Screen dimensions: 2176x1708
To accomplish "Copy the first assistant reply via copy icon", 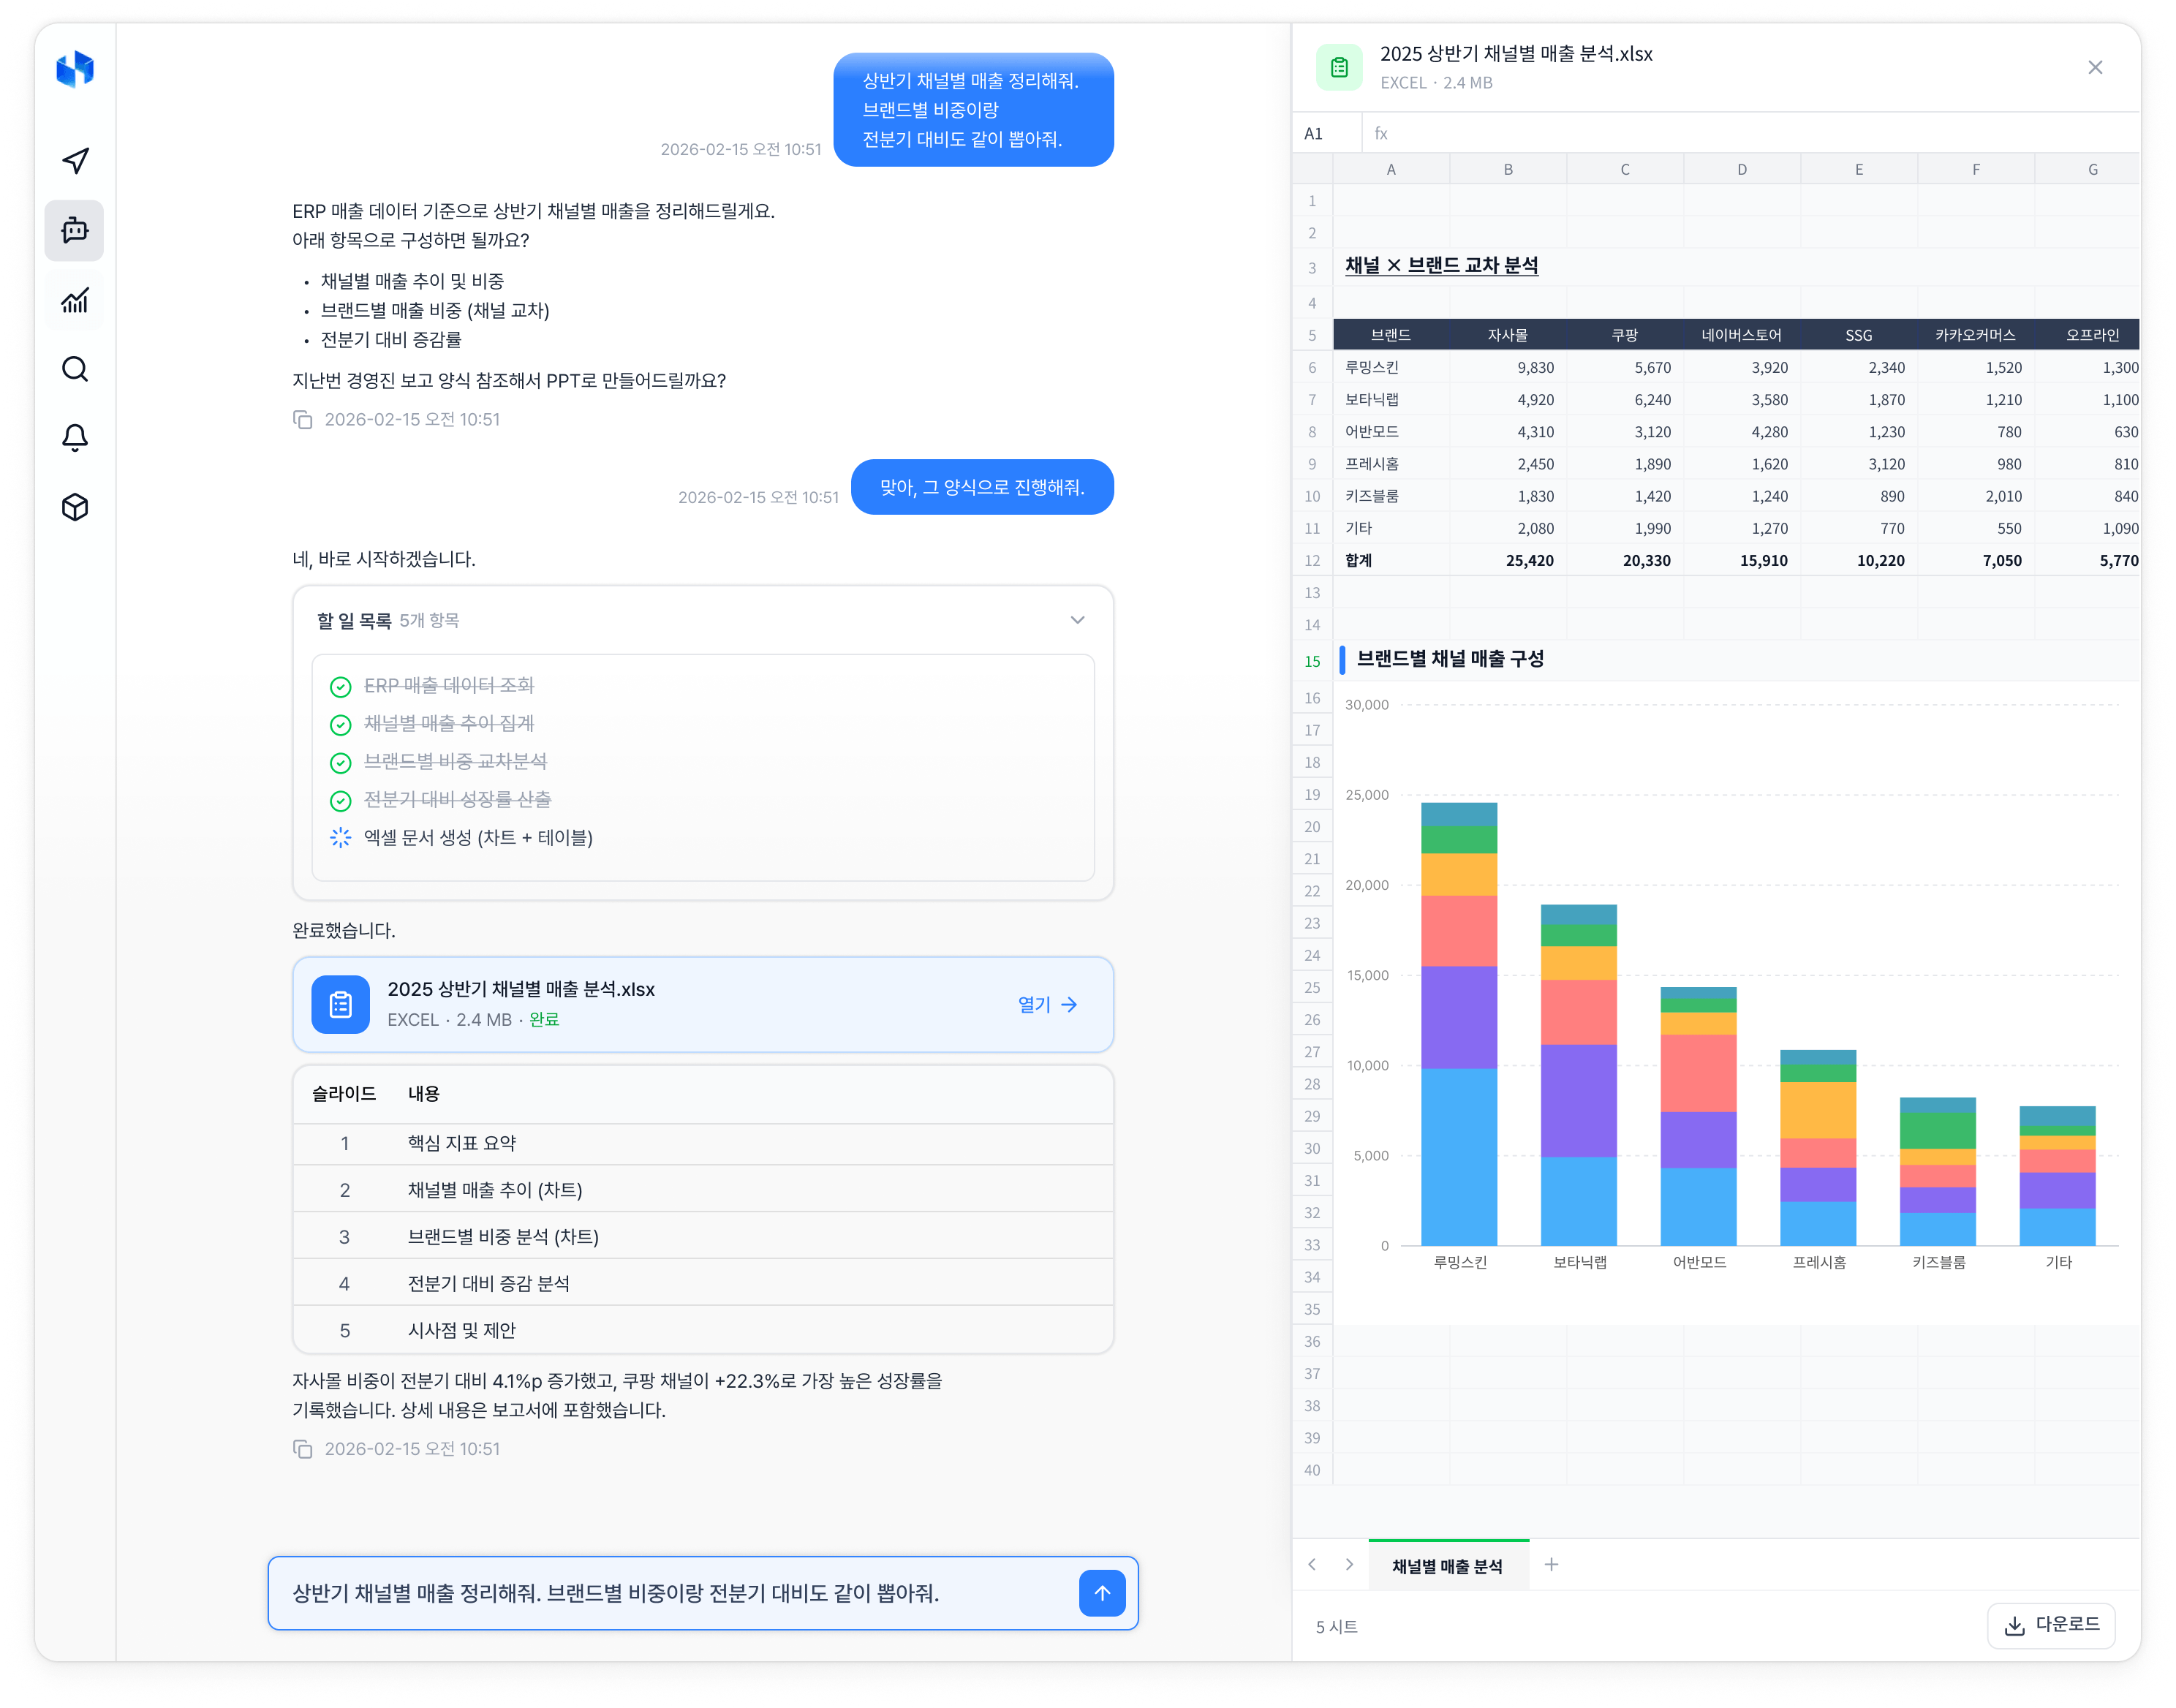I will click(302, 419).
